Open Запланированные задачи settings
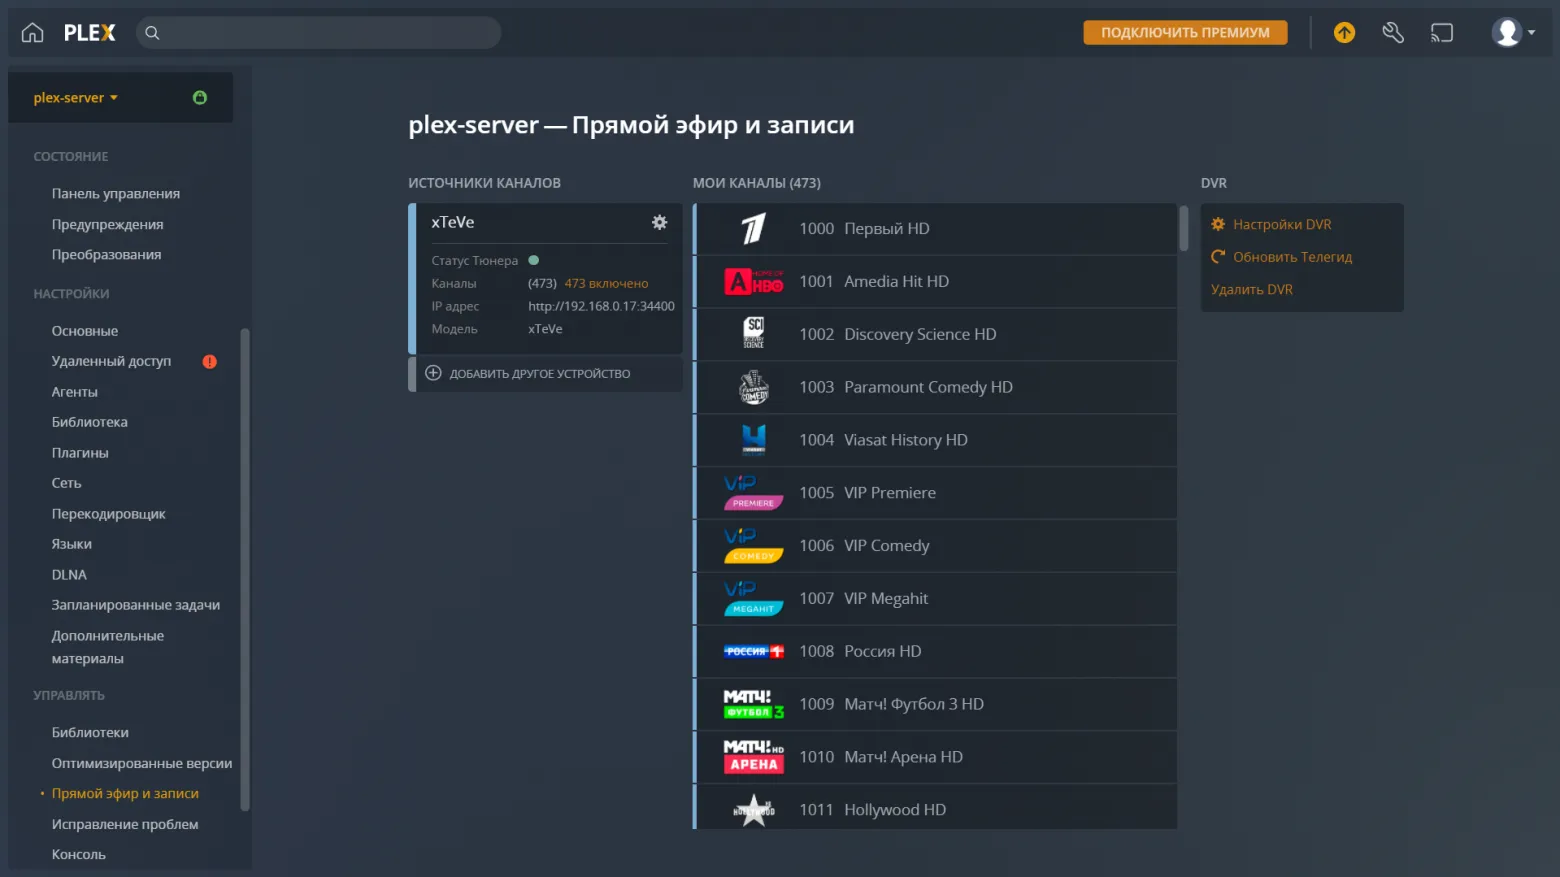This screenshot has width=1560, height=877. [136, 605]
